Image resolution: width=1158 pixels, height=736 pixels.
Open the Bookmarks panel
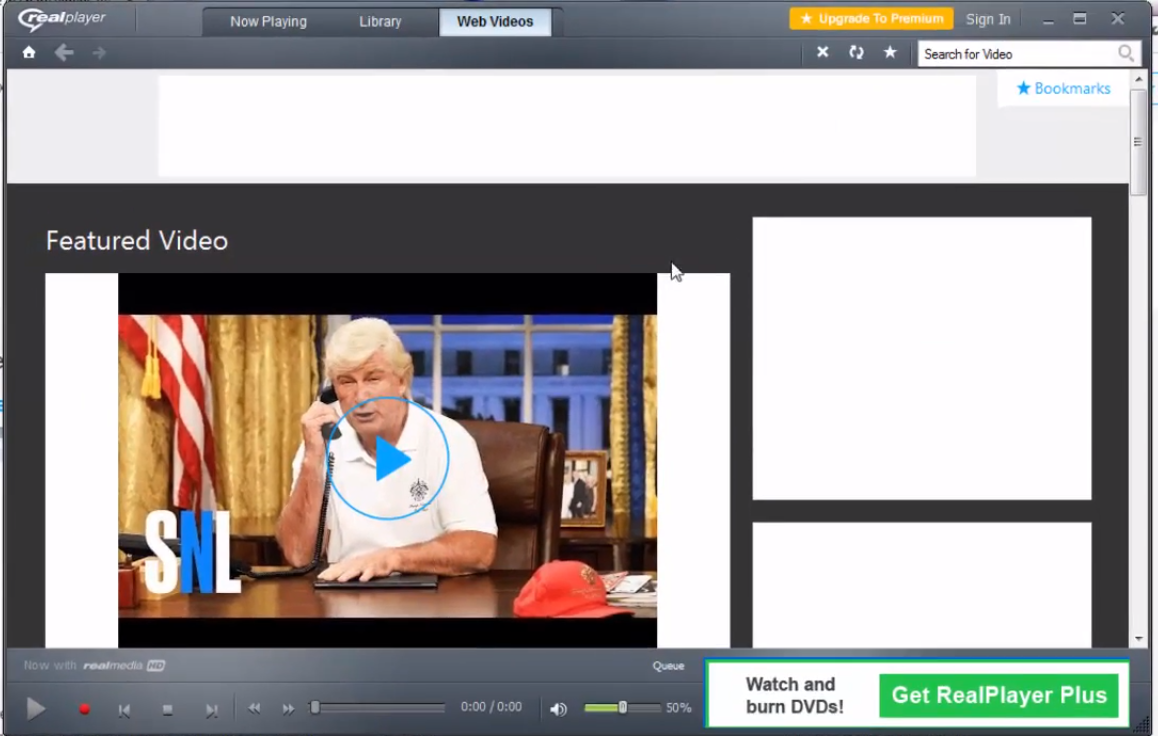point(1063,89)
